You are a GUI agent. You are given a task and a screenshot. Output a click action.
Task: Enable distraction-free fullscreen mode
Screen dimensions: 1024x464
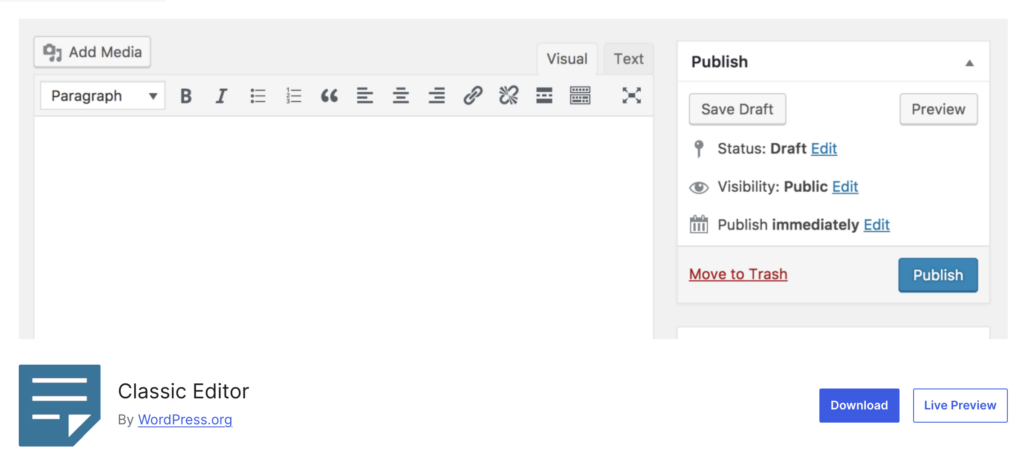(x=631, y=96)
